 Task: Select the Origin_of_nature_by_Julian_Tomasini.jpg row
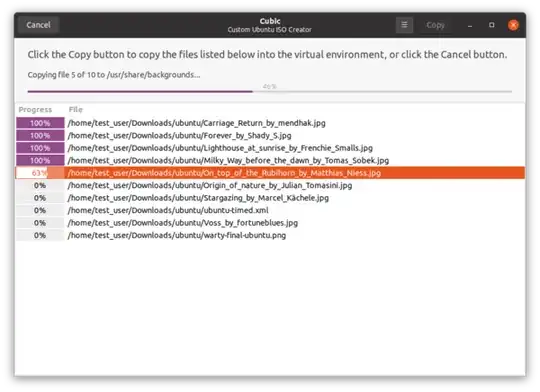point(270,185)
